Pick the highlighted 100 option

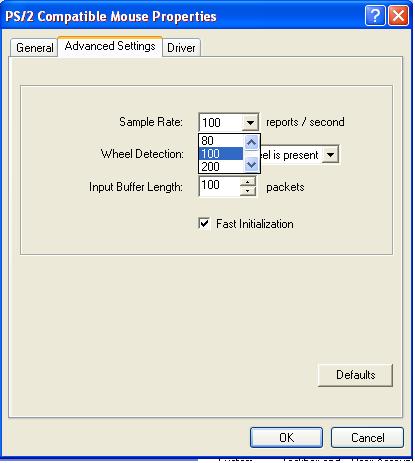[221, 154]
